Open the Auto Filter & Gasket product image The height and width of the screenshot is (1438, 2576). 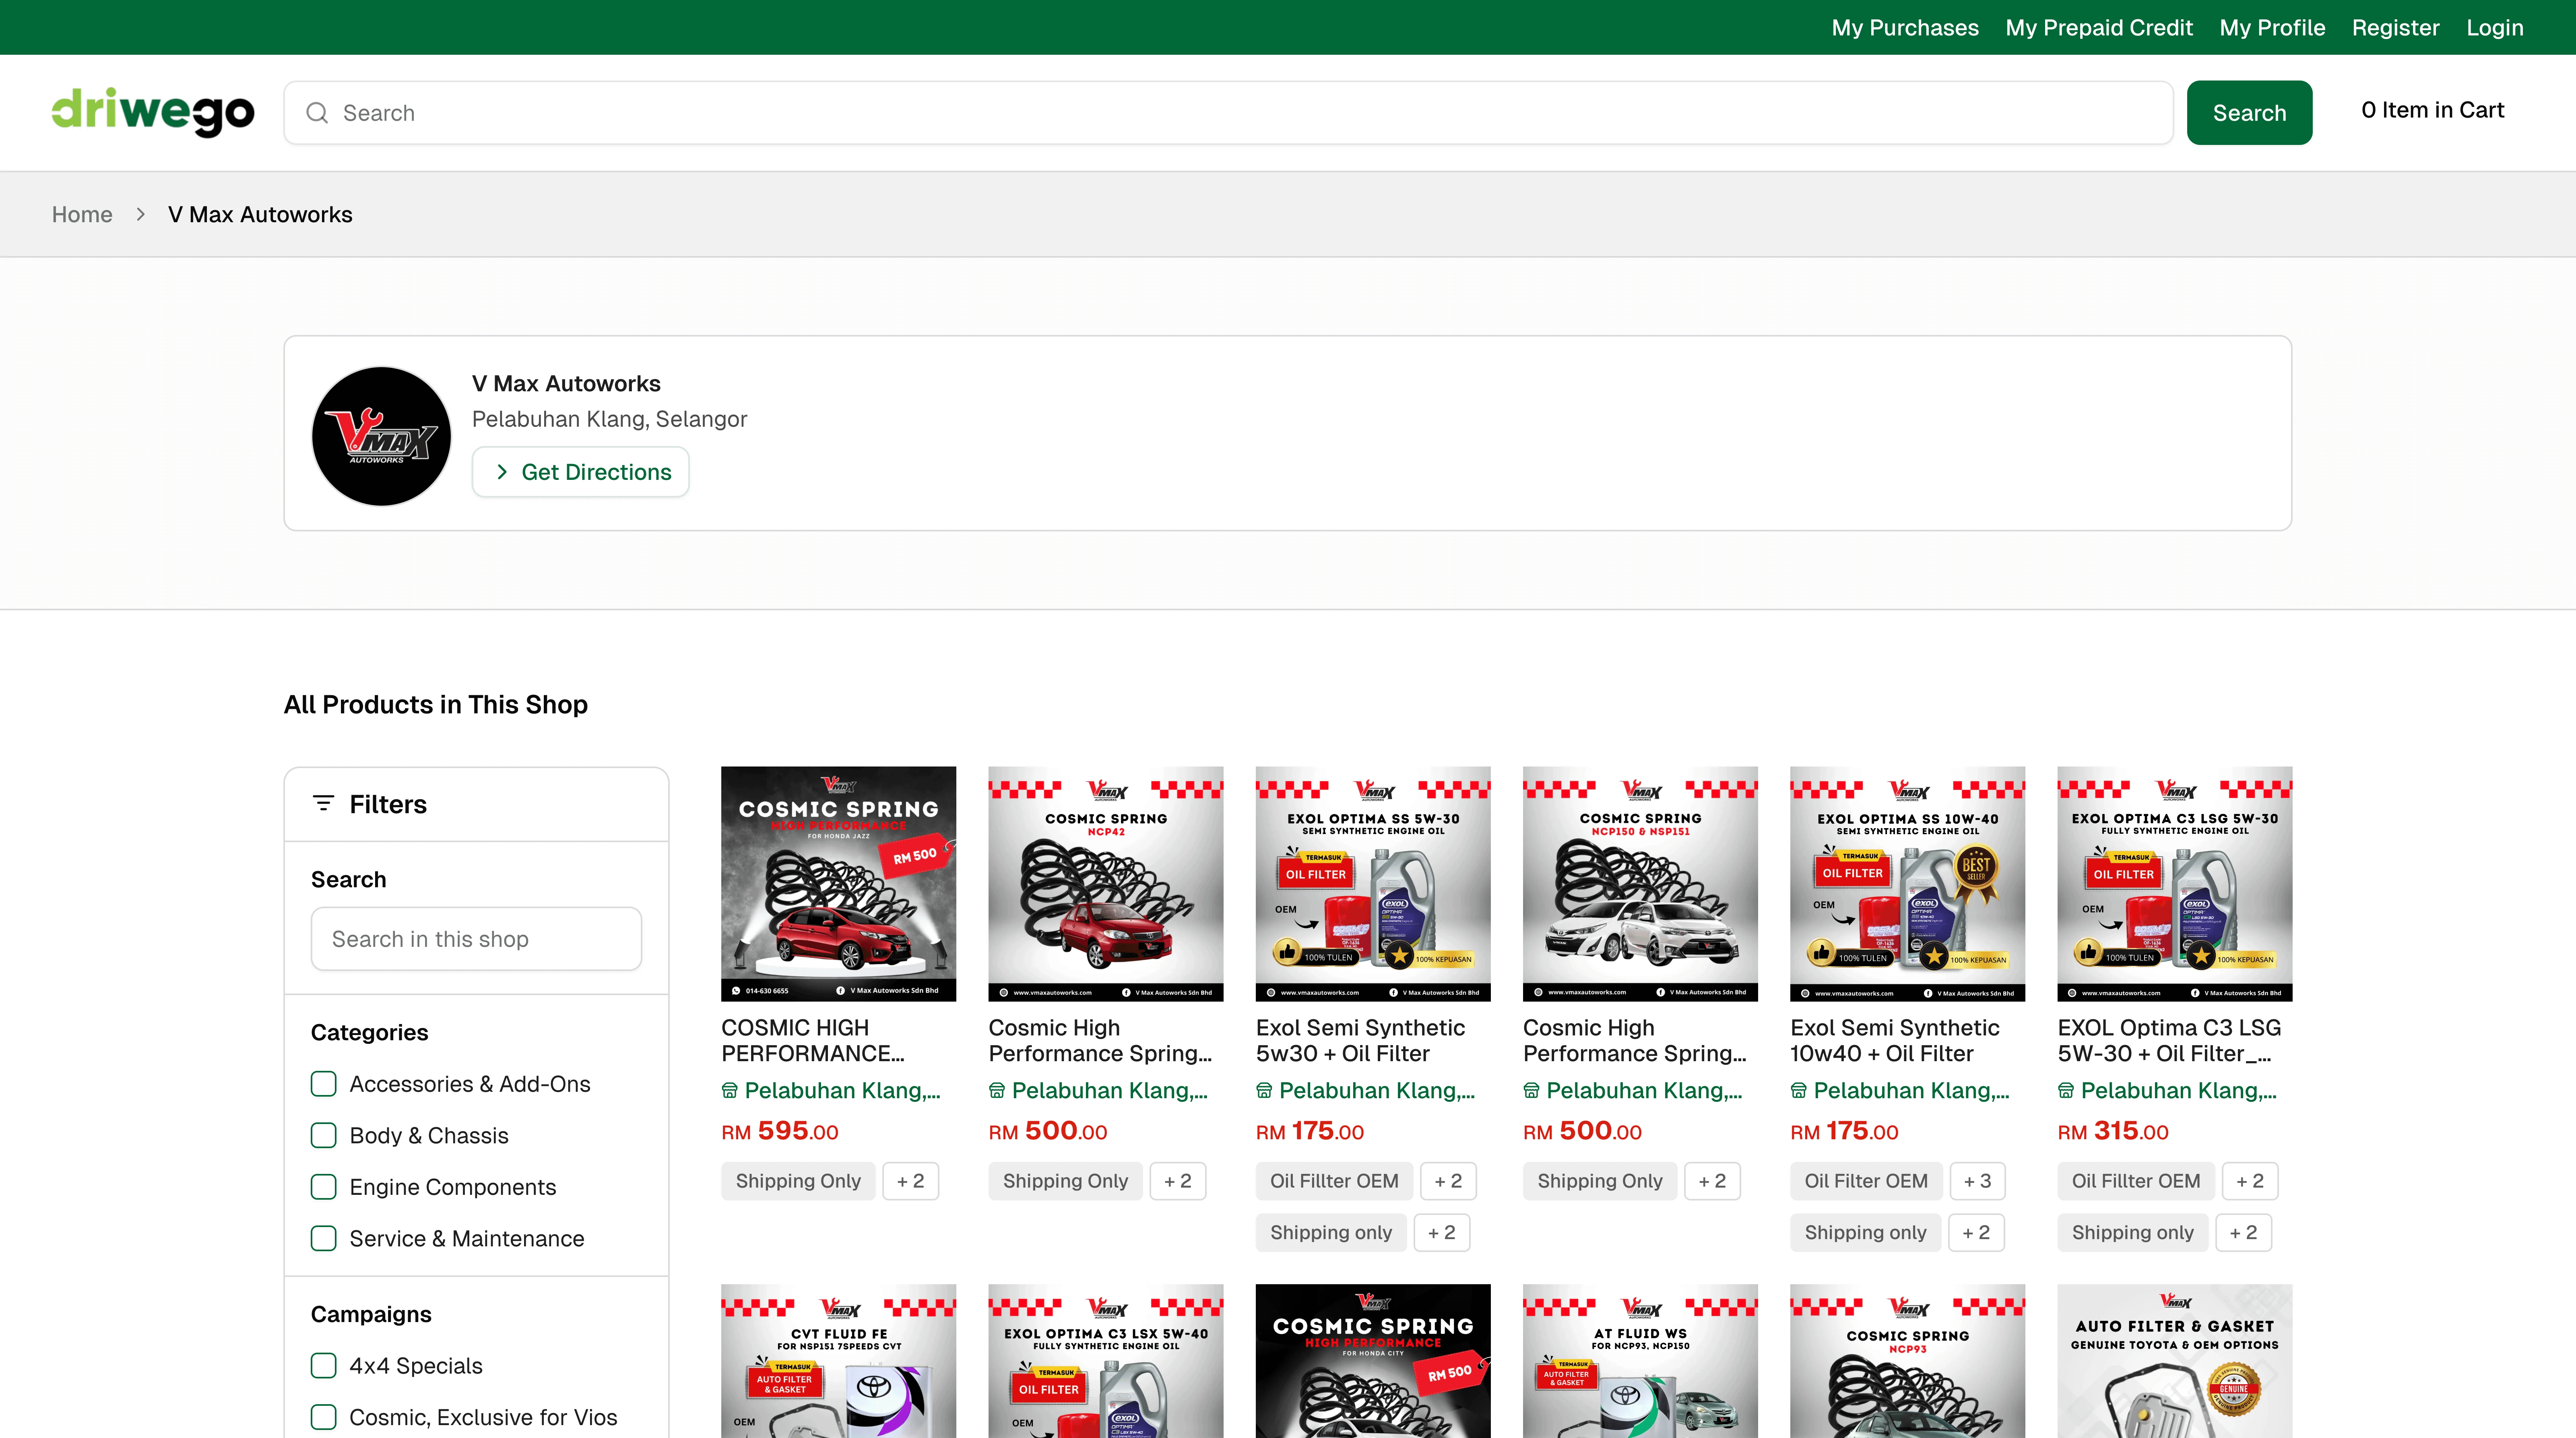pos(2175,1361)
